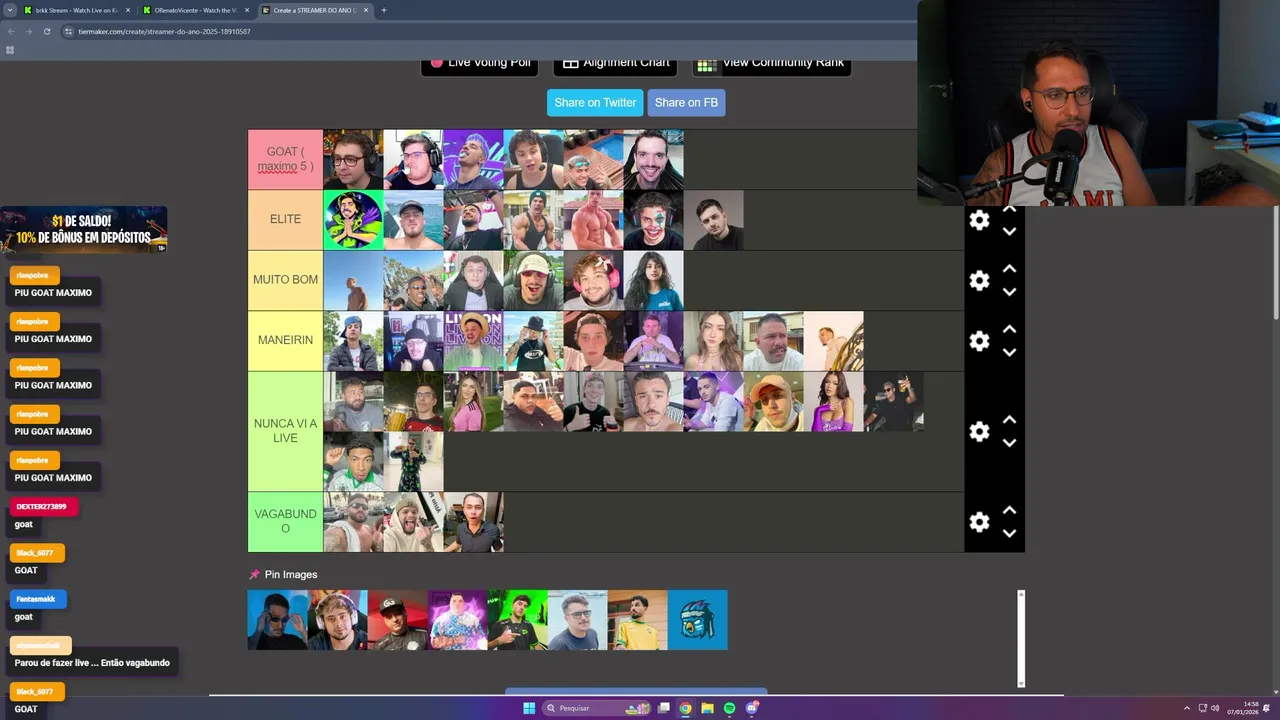Go back in browser history
The height and width of the screenshot is (720, 1280).
(x=10, y=31)
